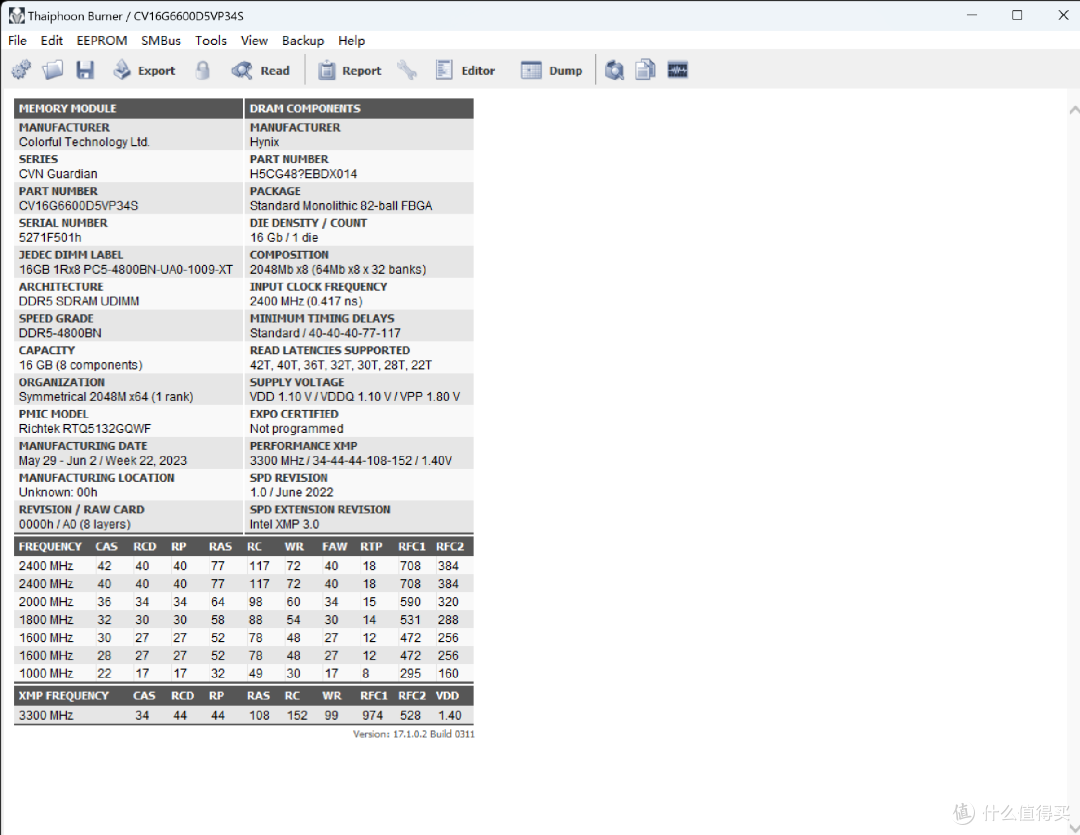1080x835 pixels.
Task: Click the screenshot camera icon
Action: (614, 70)
